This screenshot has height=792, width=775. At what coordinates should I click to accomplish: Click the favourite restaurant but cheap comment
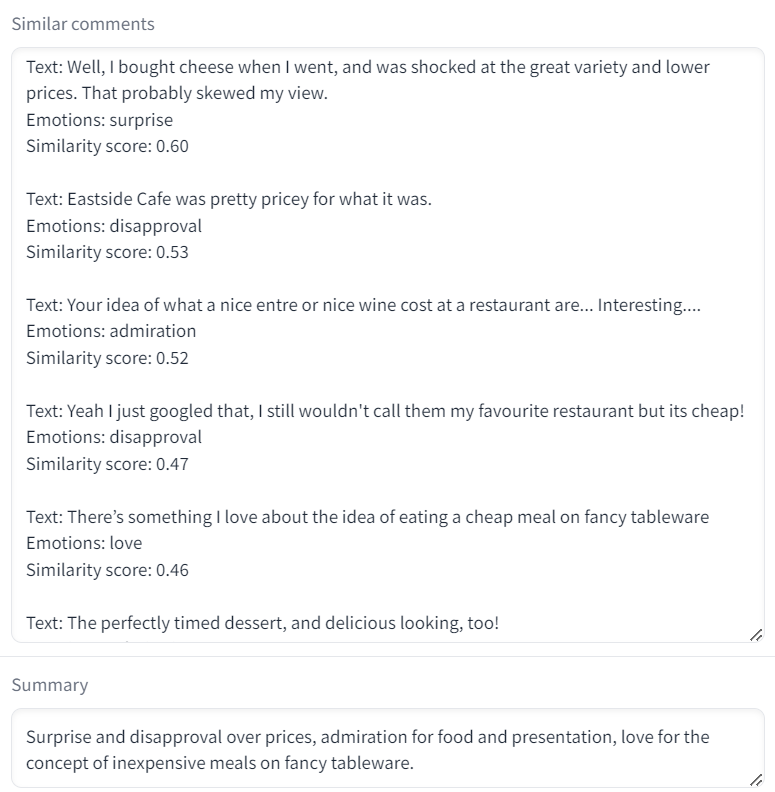385,411
